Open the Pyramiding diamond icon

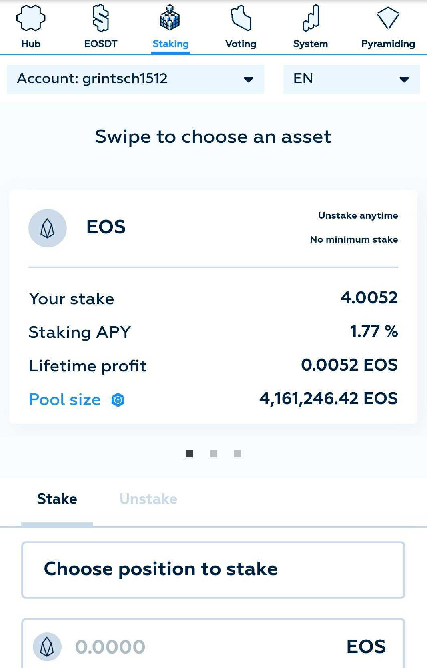point(388,18)
